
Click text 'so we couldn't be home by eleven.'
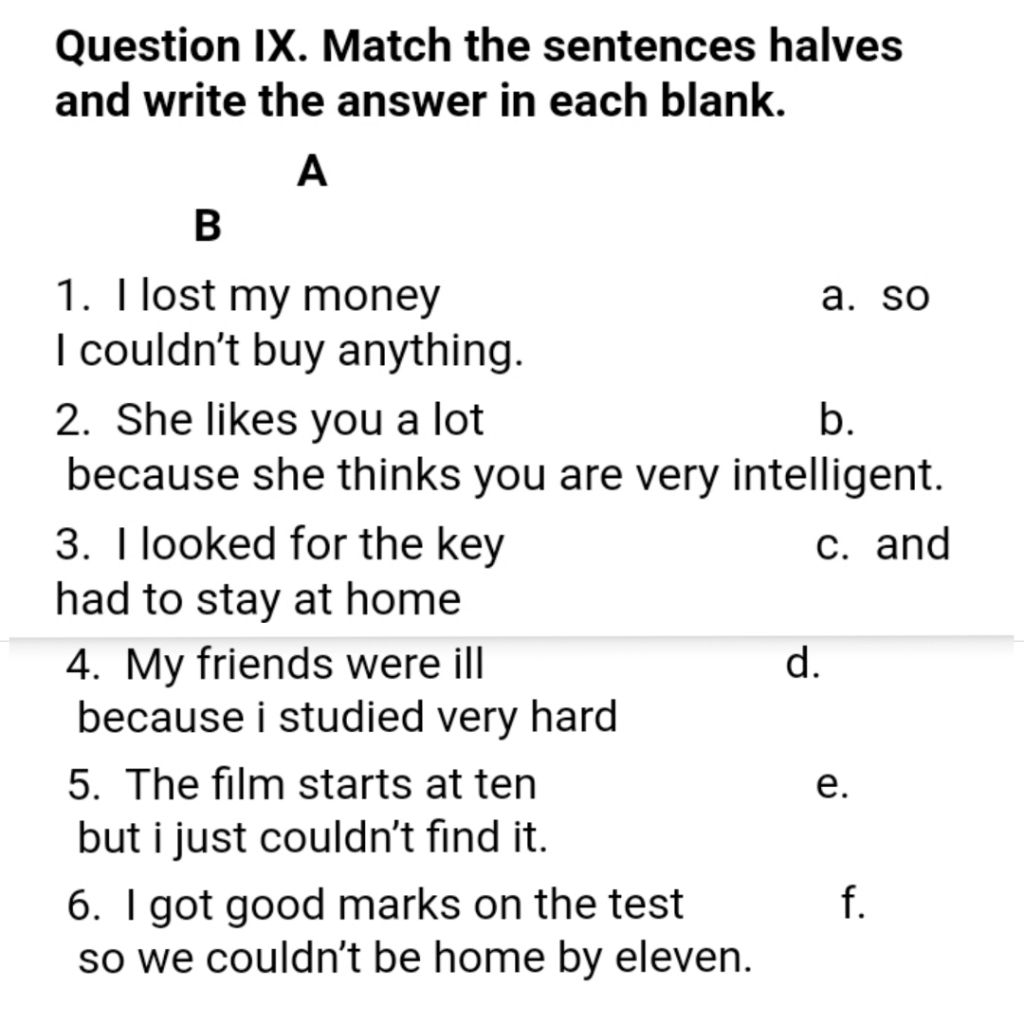(x=415, y=959)
